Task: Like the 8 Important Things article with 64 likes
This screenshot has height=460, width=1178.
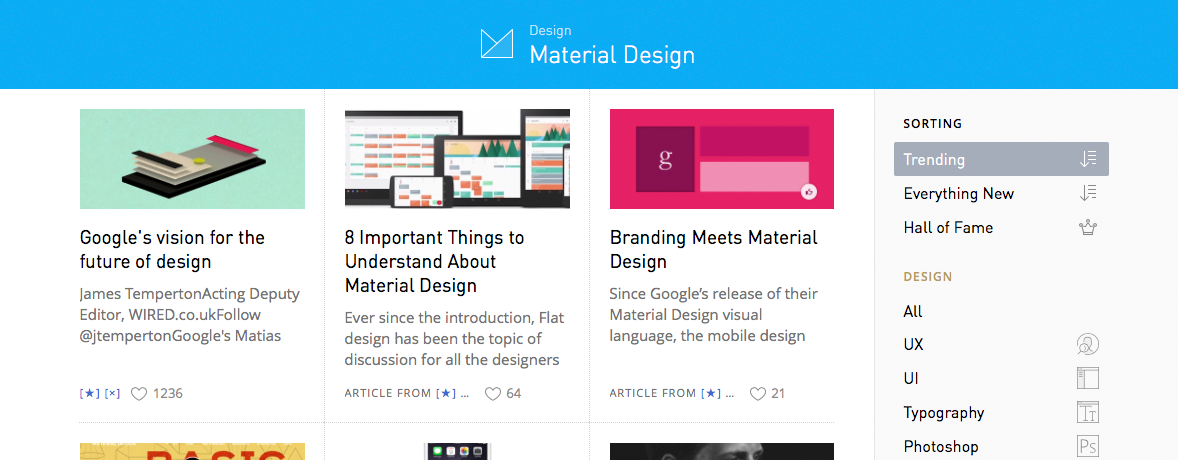Action: click(x=492, y=393)
